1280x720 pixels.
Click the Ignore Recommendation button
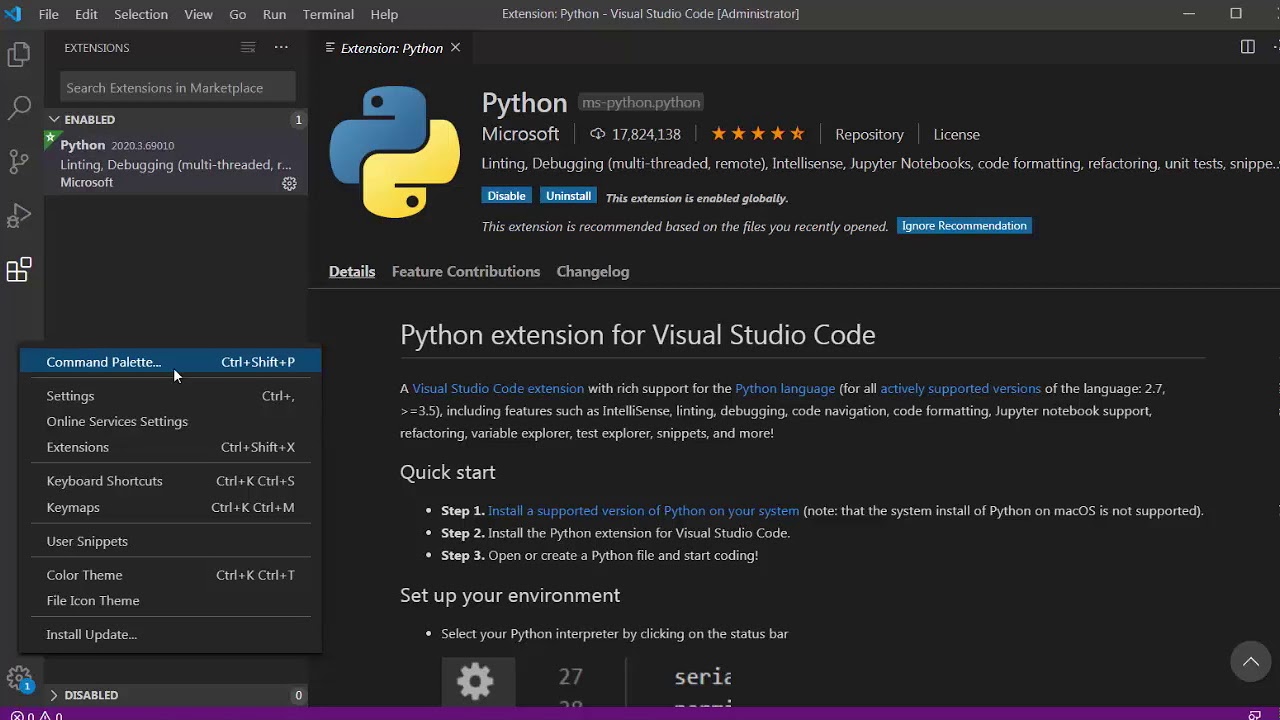click(x=964, y=226)
